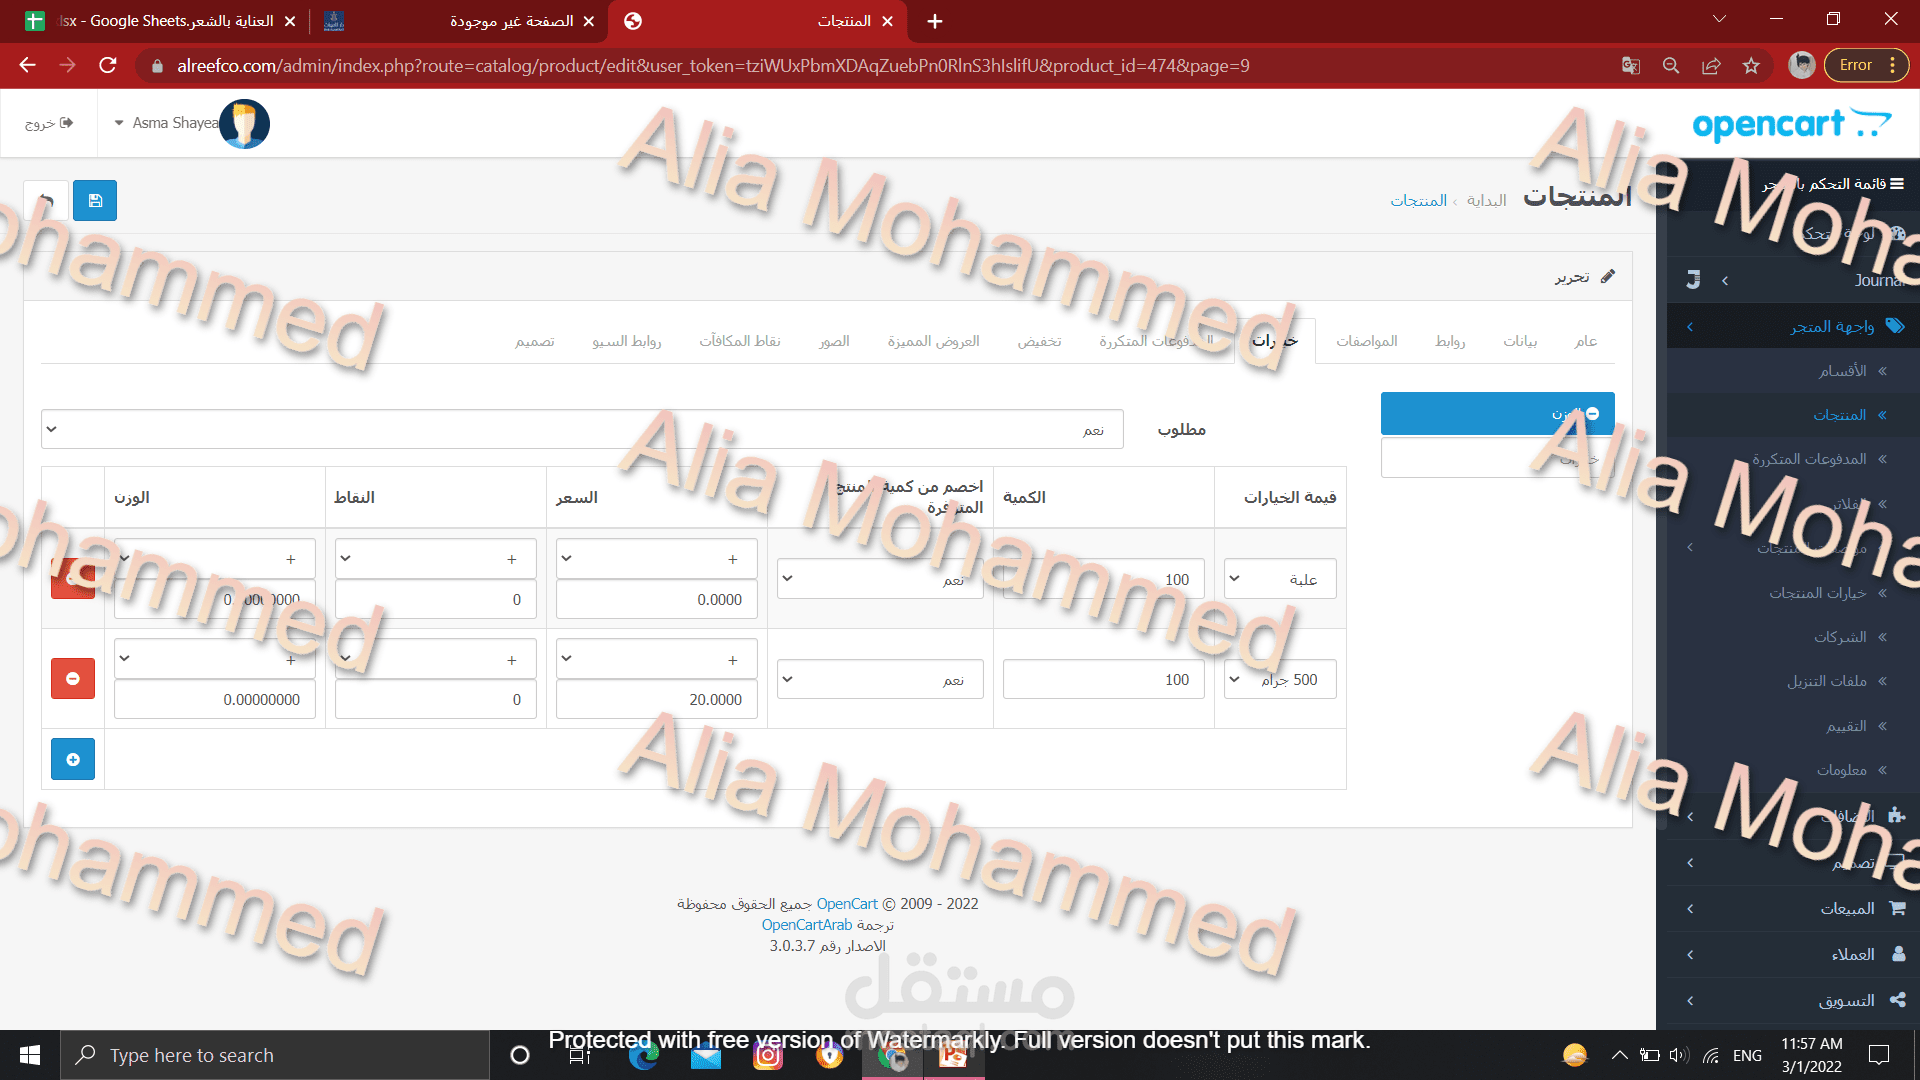Image resolution: width=1920 pixels, height=1080 pixels.
Task: Open option value dropdown showing 500 gram
Action: 1280,680
